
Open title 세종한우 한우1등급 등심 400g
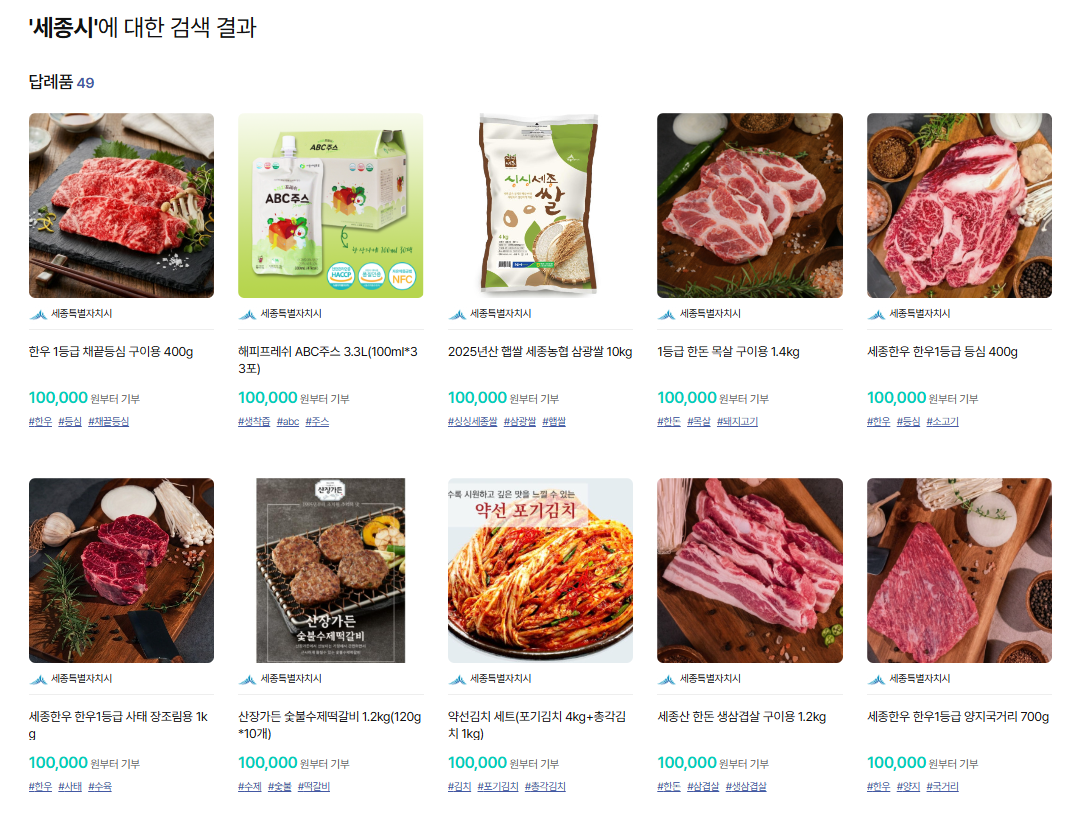coord(942,352)
